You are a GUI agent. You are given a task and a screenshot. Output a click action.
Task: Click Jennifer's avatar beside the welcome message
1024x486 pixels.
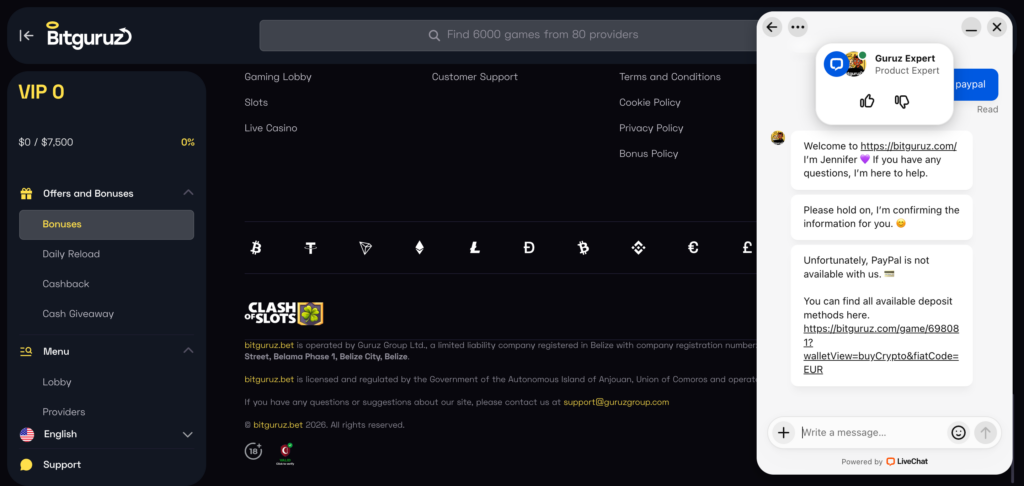[x=777, y=138]
